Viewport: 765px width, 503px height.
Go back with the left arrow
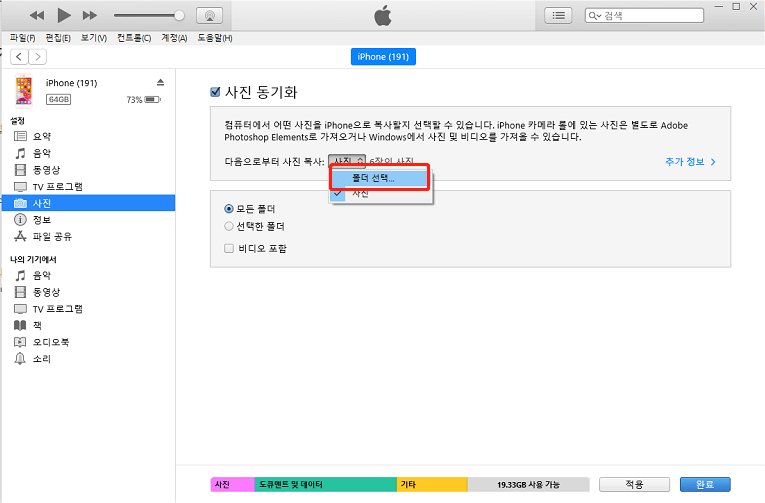click(x=19, y=57)
